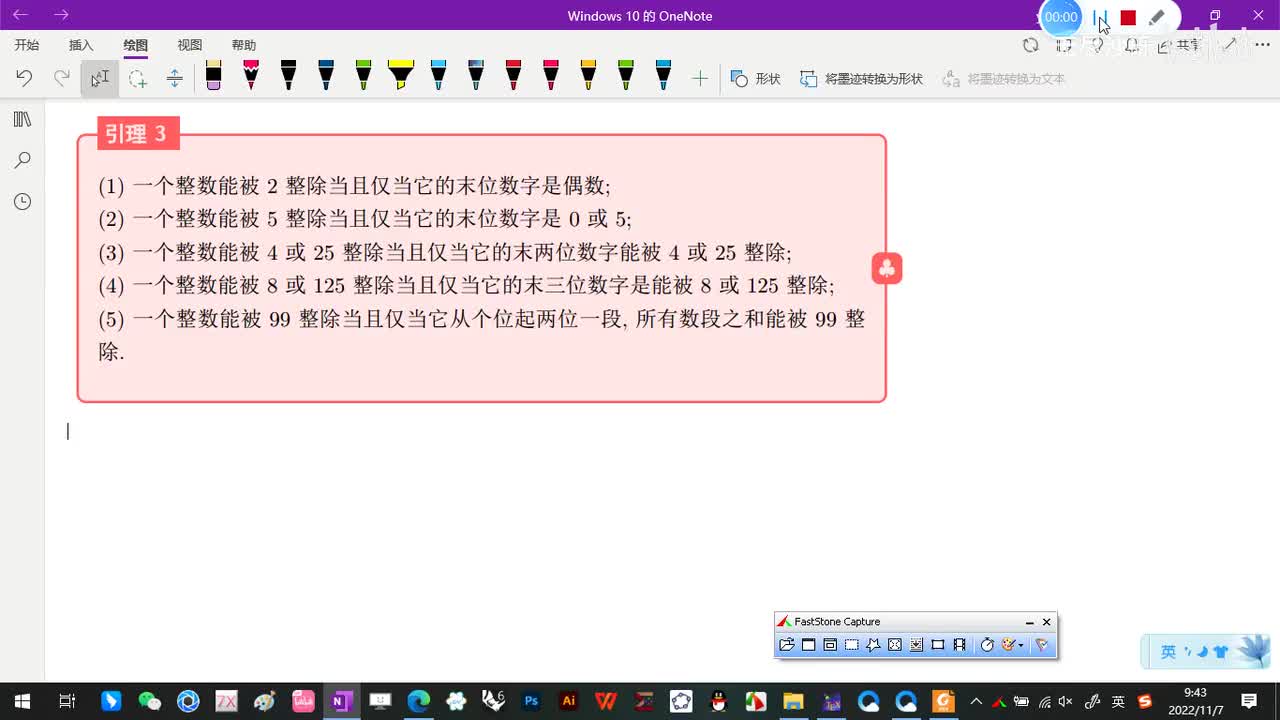Open Task View on taskbar

pyautogui.click(x=67, y=701)
